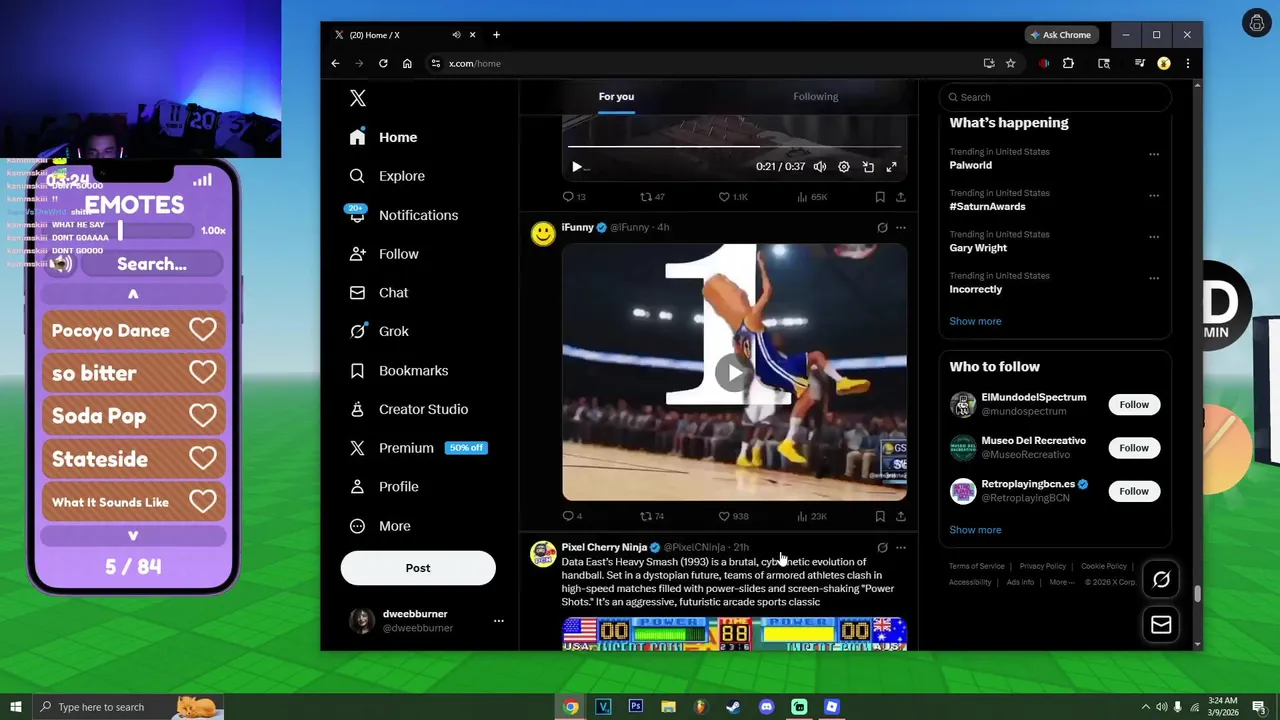Open options for #SaturnAwards trend
This screenshot has height=720, width=1280.
[x=1154, y=196]
